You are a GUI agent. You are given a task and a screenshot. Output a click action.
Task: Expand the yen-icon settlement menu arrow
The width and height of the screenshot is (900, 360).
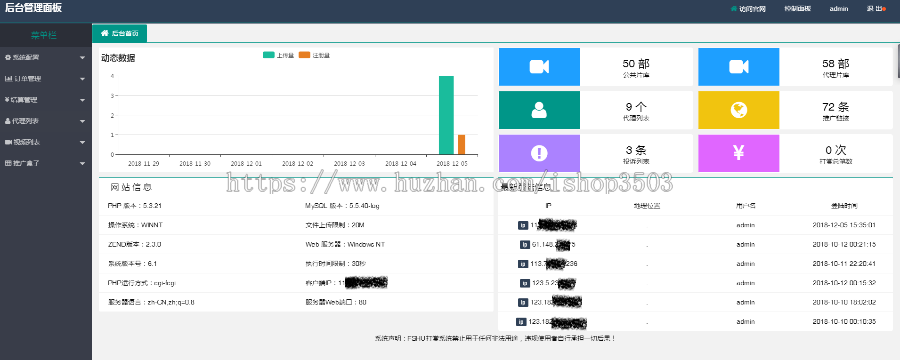(x=83, y=100)
